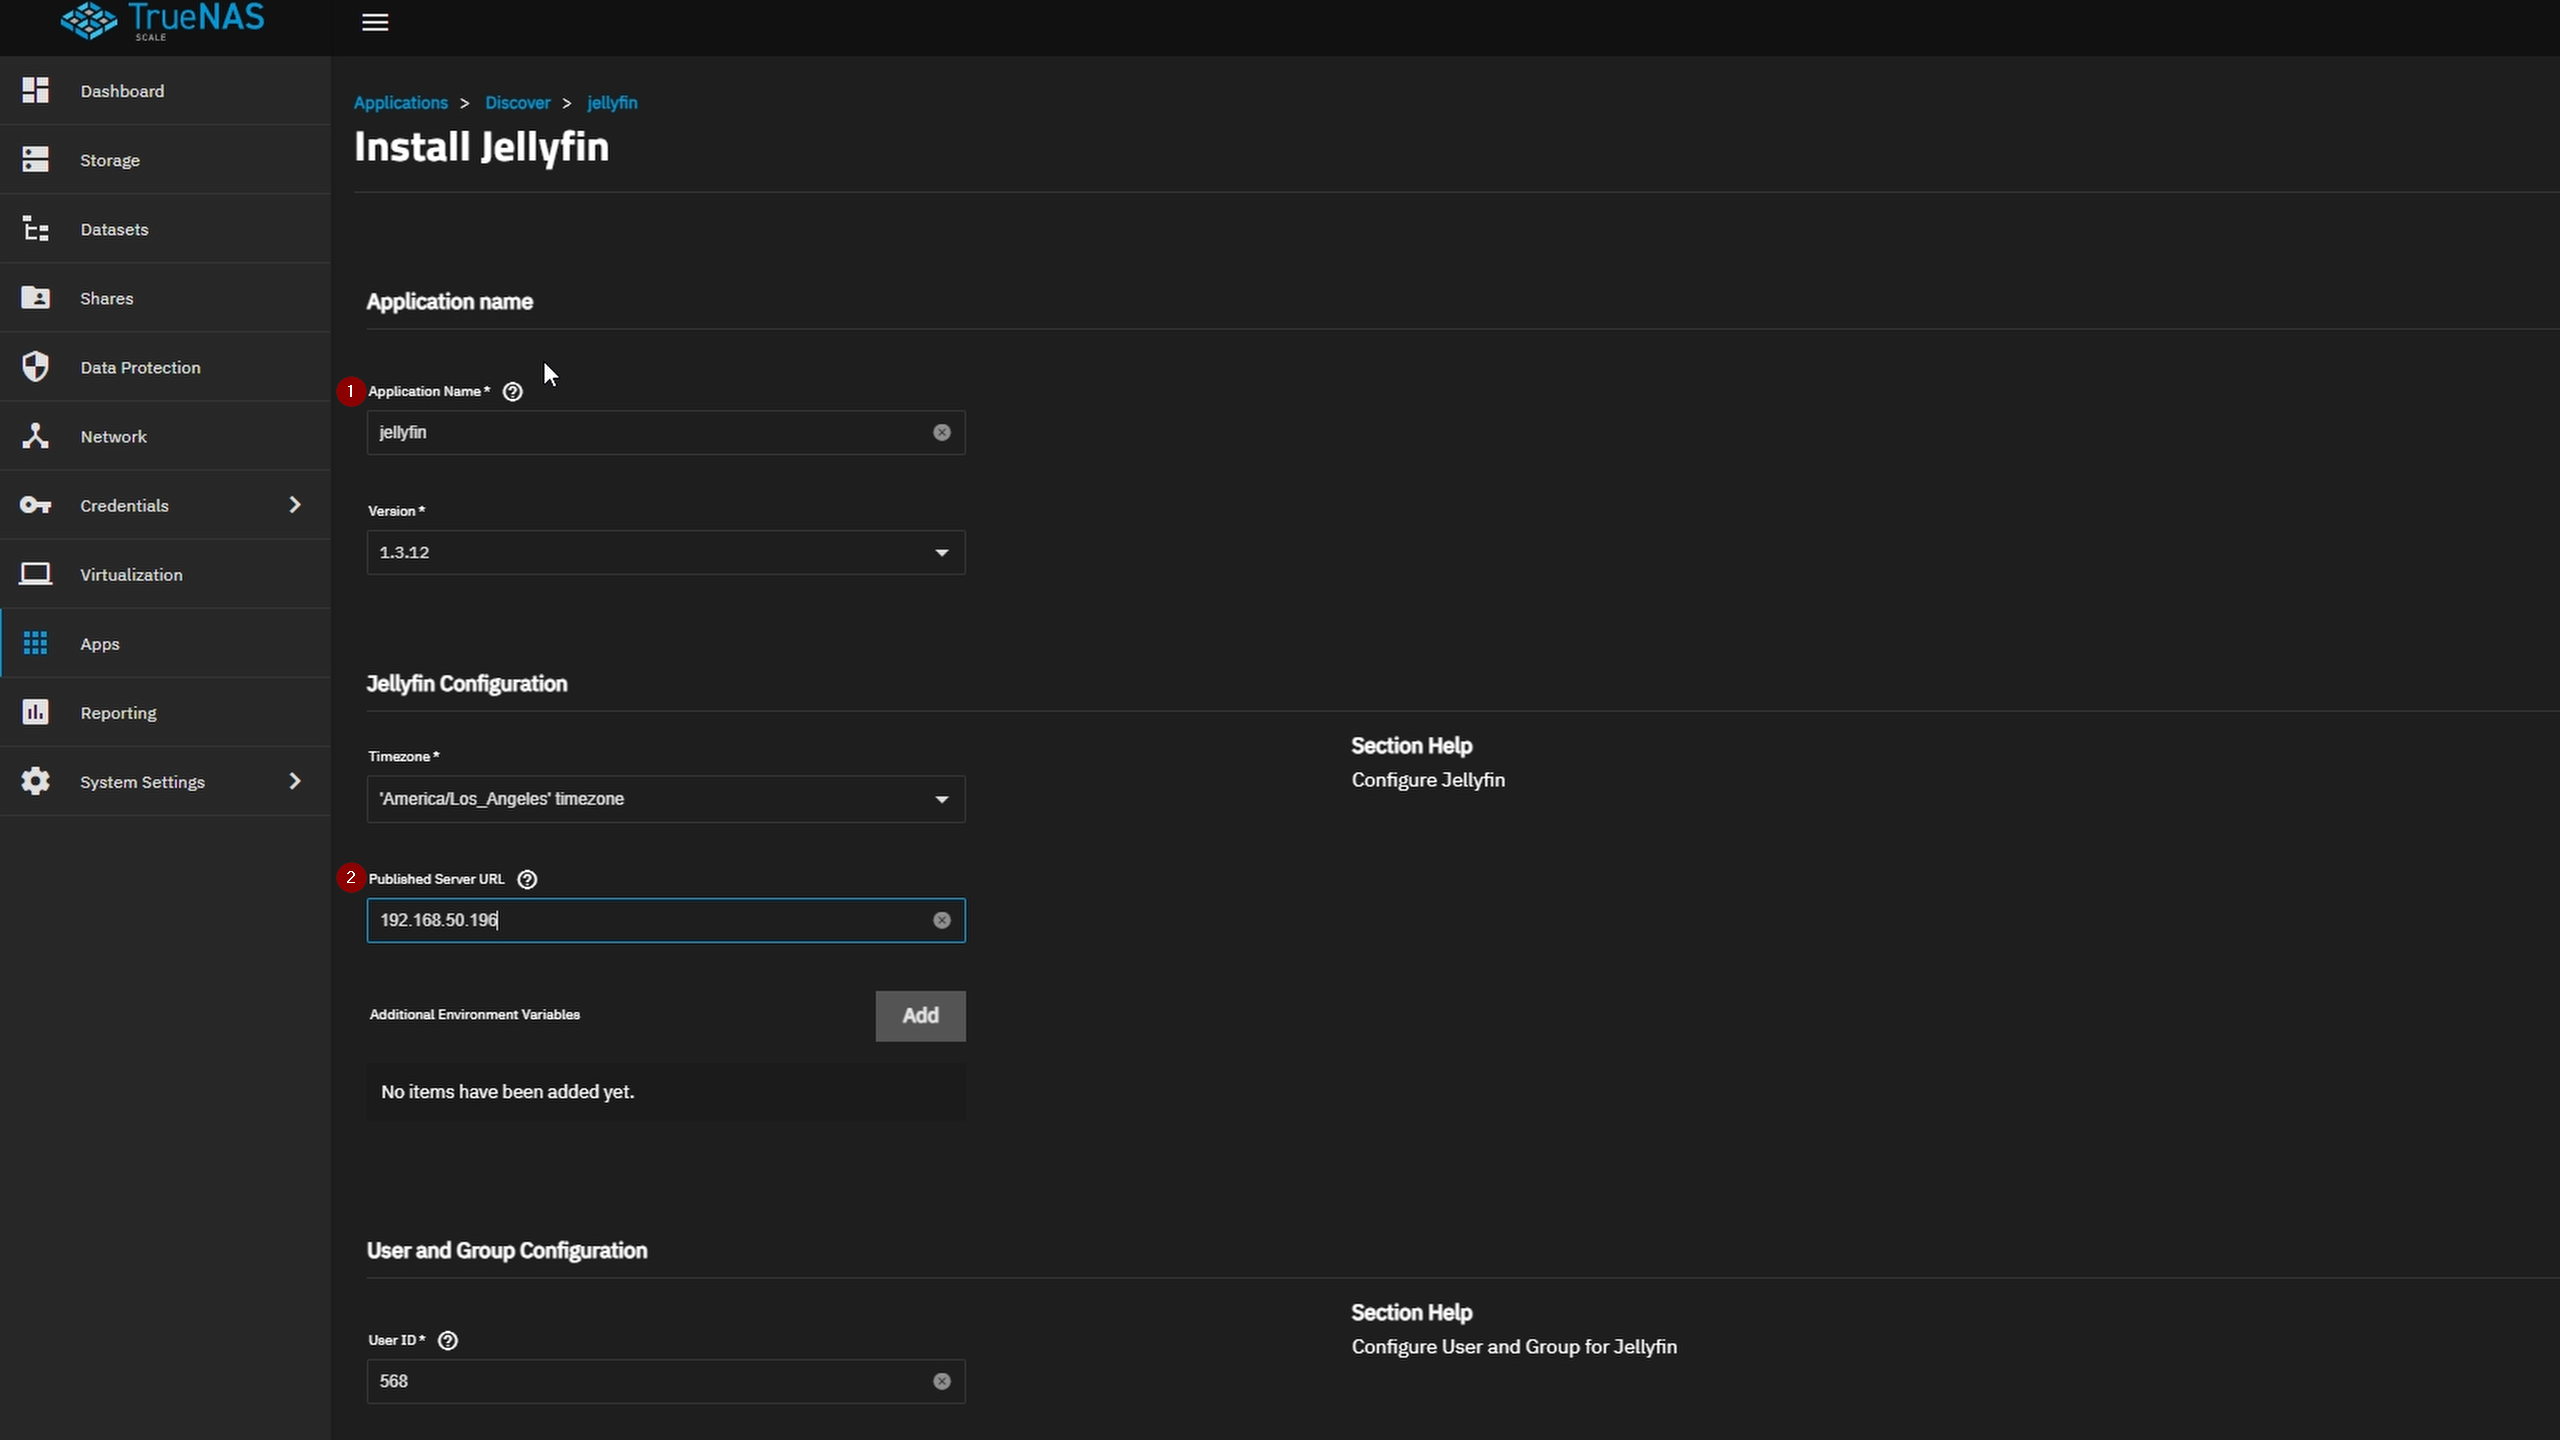The image size is (2560, 1440).
Task: Clear the User ID field
Action: (x=942, y=1382)
